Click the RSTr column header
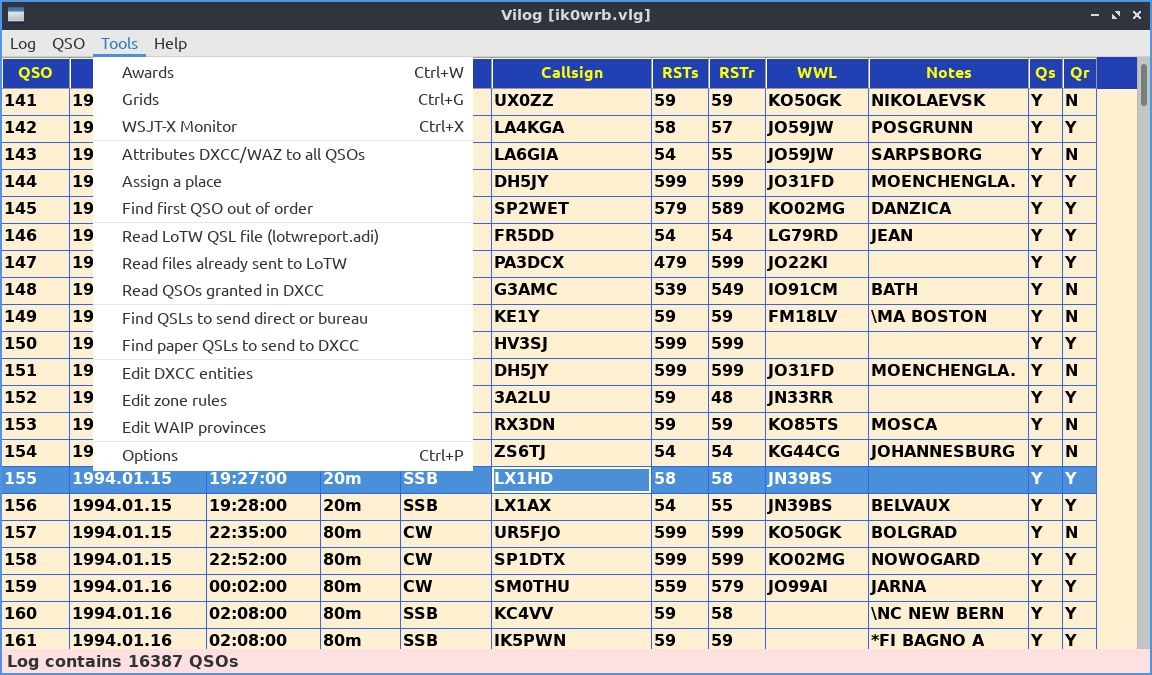This screenshot has width=1152, height=675. click(x=737, y=73)
